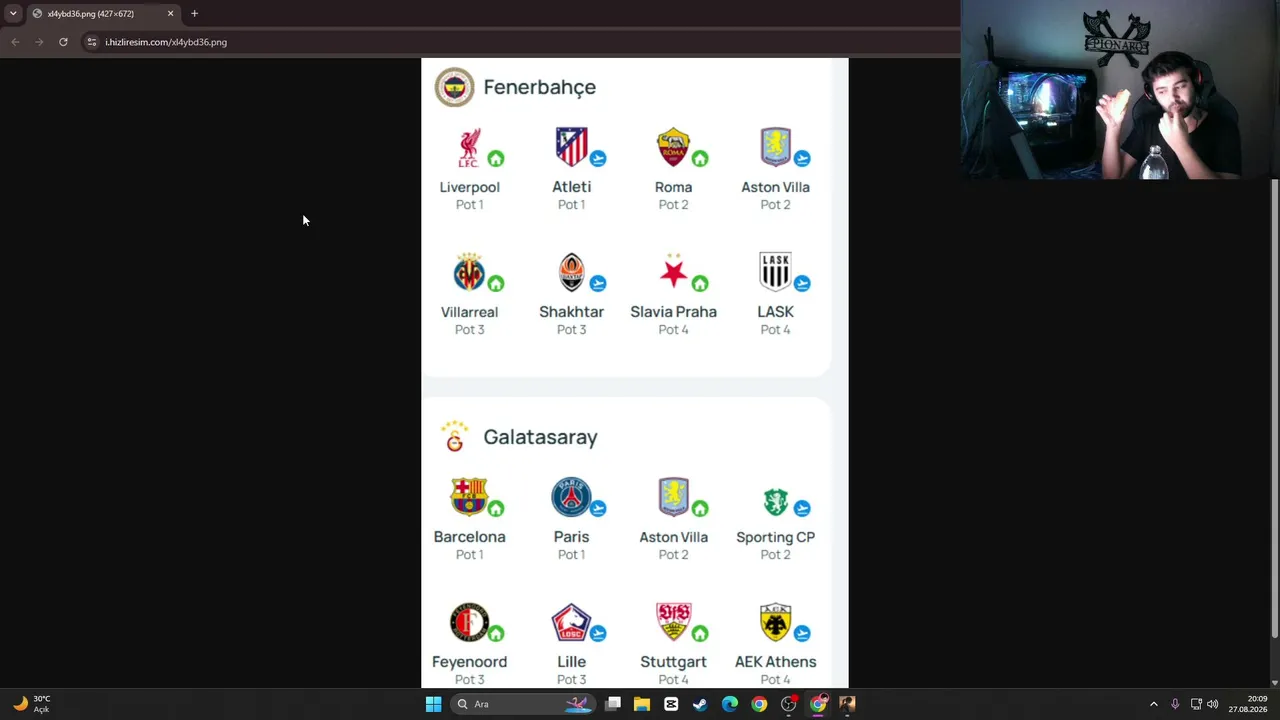This screenshot has width=1280, height=720.
Task: Click the Galatasaray logo in header
Action: pos(454,436)
